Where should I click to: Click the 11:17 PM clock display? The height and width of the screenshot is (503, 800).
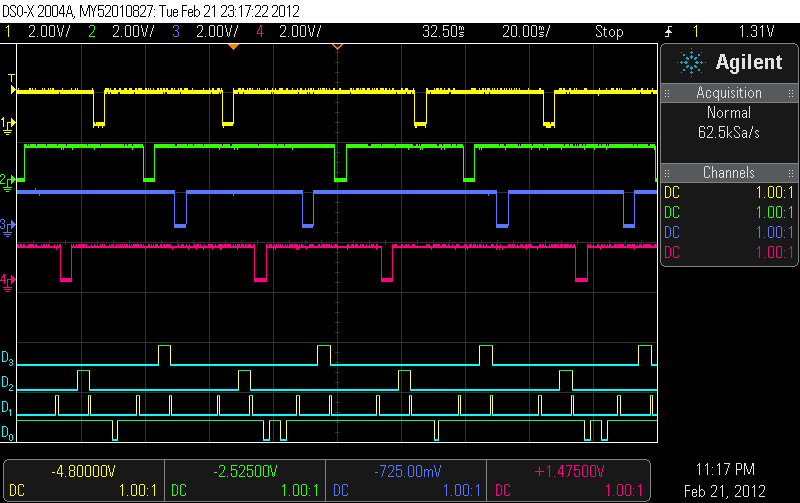tap(729, 470)
